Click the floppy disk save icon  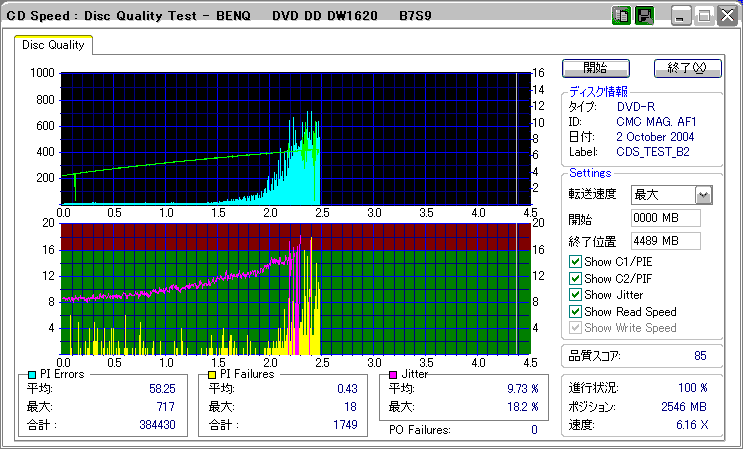pos(644,16)
